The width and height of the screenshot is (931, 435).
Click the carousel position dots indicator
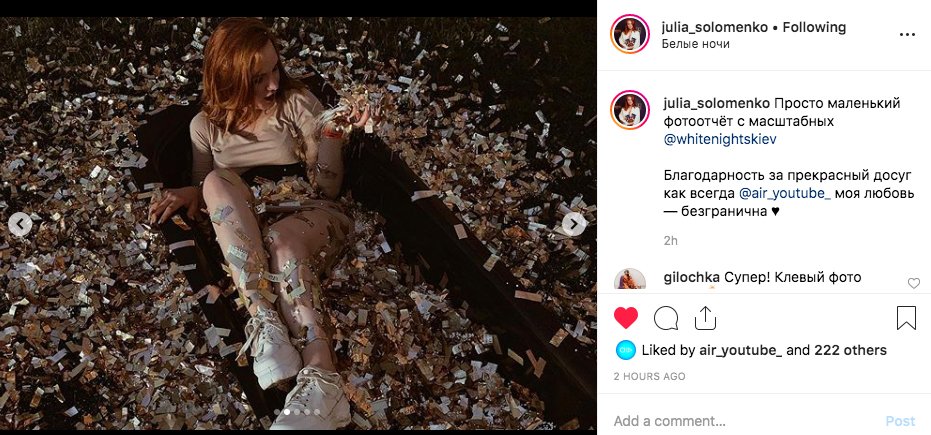pos(298,411)
